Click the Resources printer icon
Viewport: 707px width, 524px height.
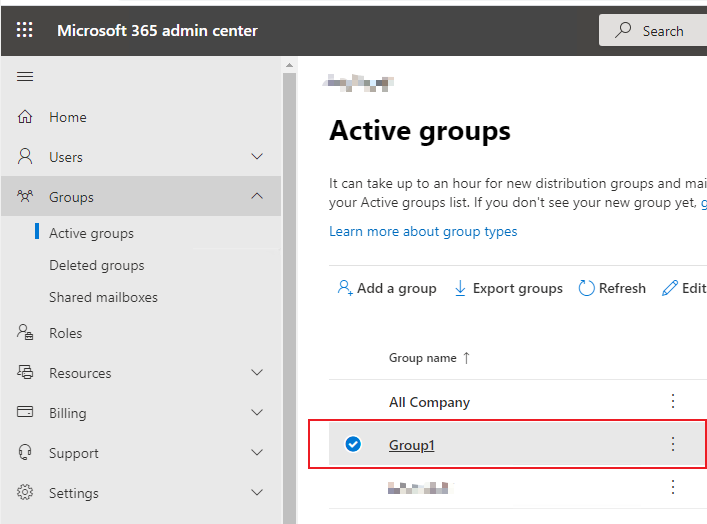[25, 372]
